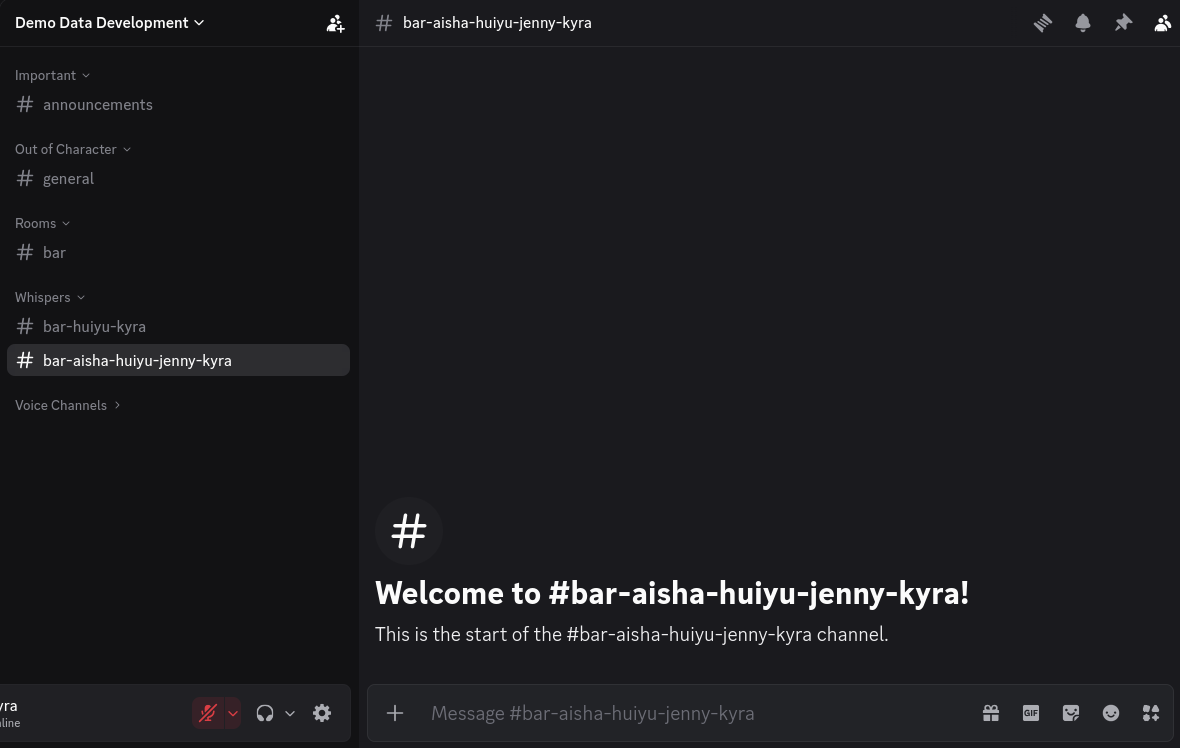Open the apps launcher icon
The height and width of the screenshot is (748, 1180).
click(1151, 713)
